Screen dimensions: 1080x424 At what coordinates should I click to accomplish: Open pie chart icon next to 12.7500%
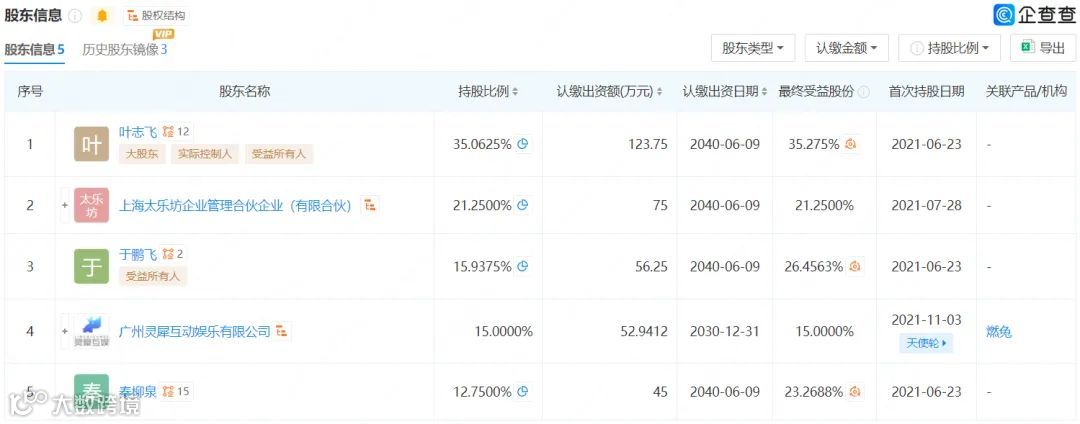point(523,392)
